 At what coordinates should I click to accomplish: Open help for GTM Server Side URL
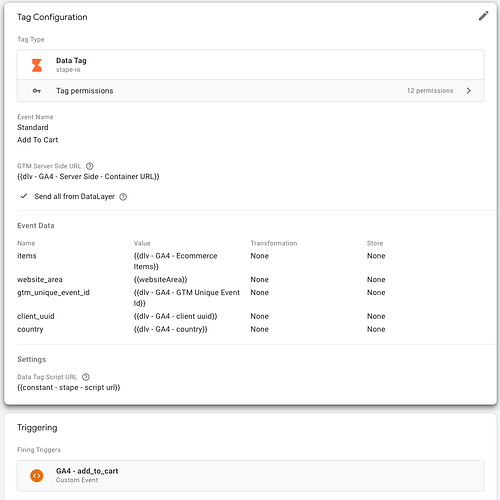90,166
